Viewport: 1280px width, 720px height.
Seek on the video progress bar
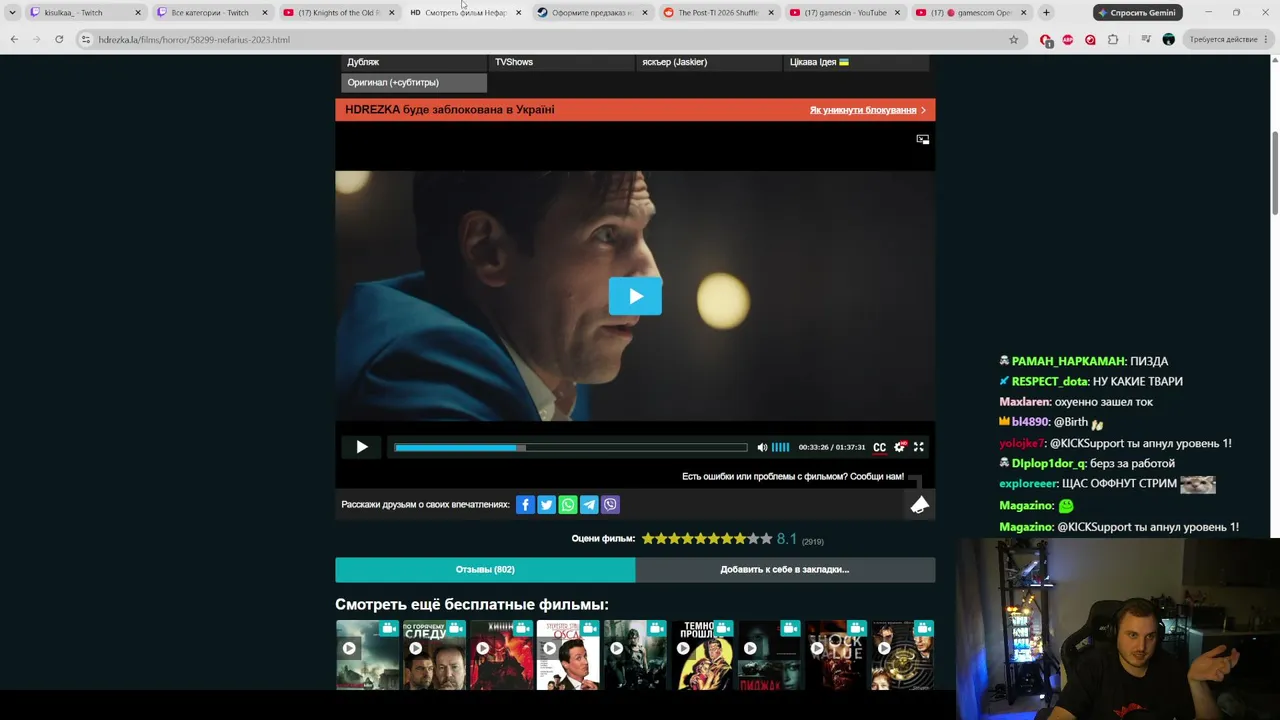(571, 447)
